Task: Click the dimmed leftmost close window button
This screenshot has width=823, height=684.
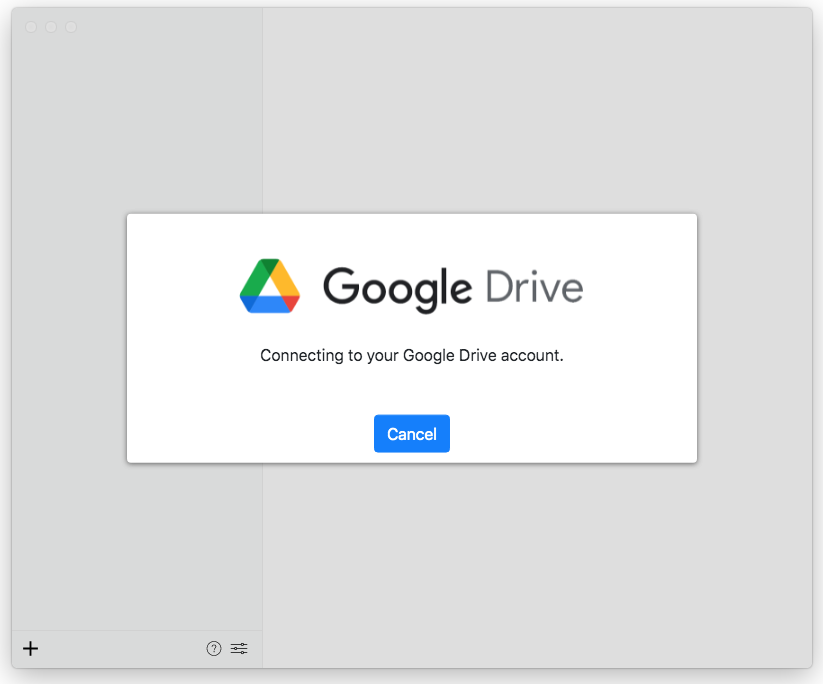Action: click(x=31, y=27)
